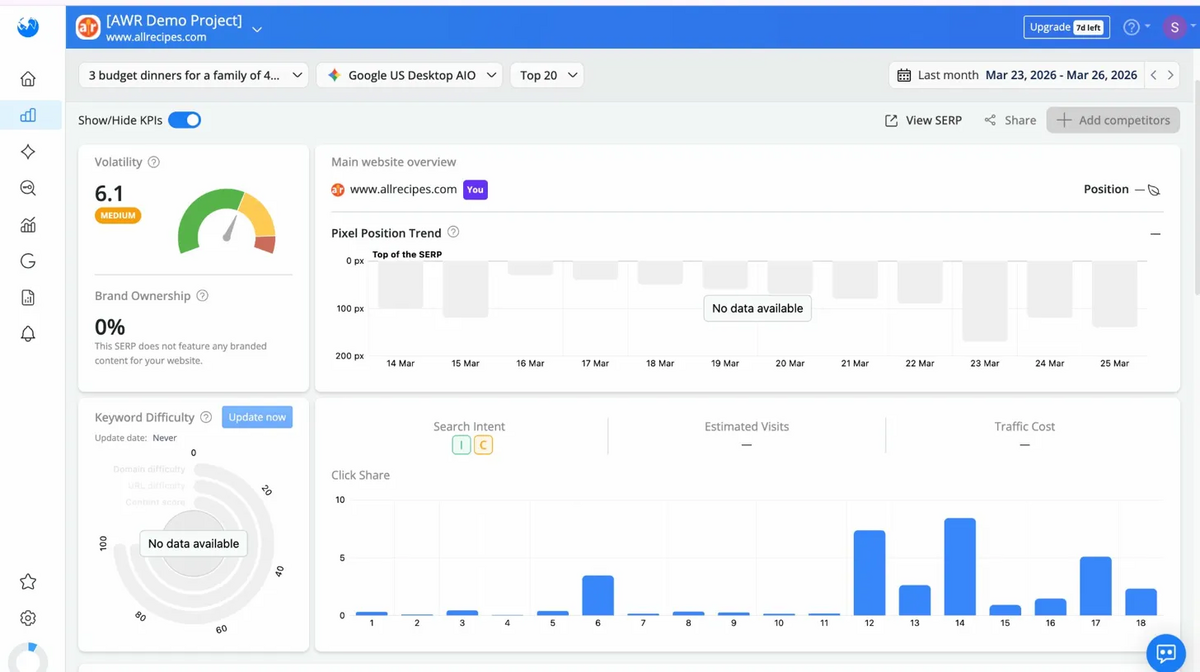Open the keyword selector dropdown

194,75
